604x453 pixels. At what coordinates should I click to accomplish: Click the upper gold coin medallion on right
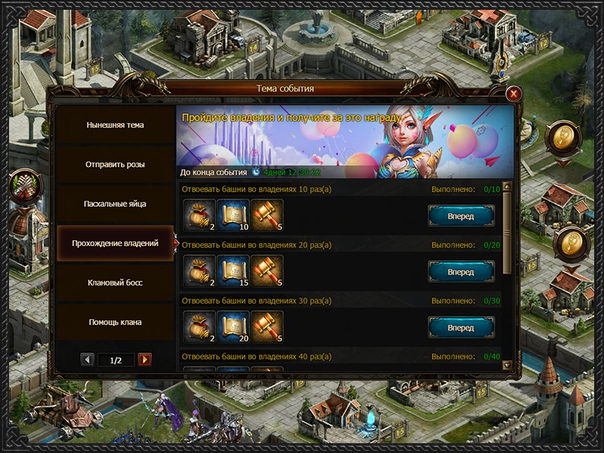[563, 138]
